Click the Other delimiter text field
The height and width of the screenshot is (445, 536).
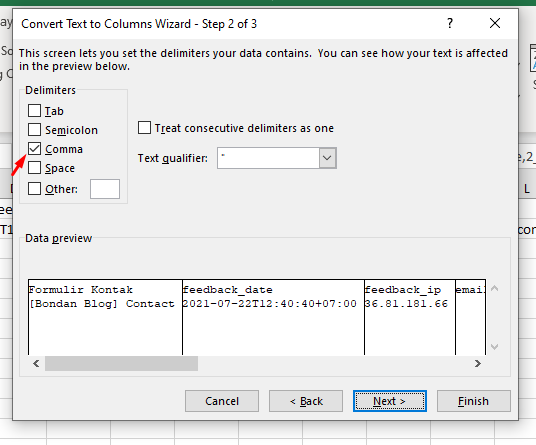105,189
